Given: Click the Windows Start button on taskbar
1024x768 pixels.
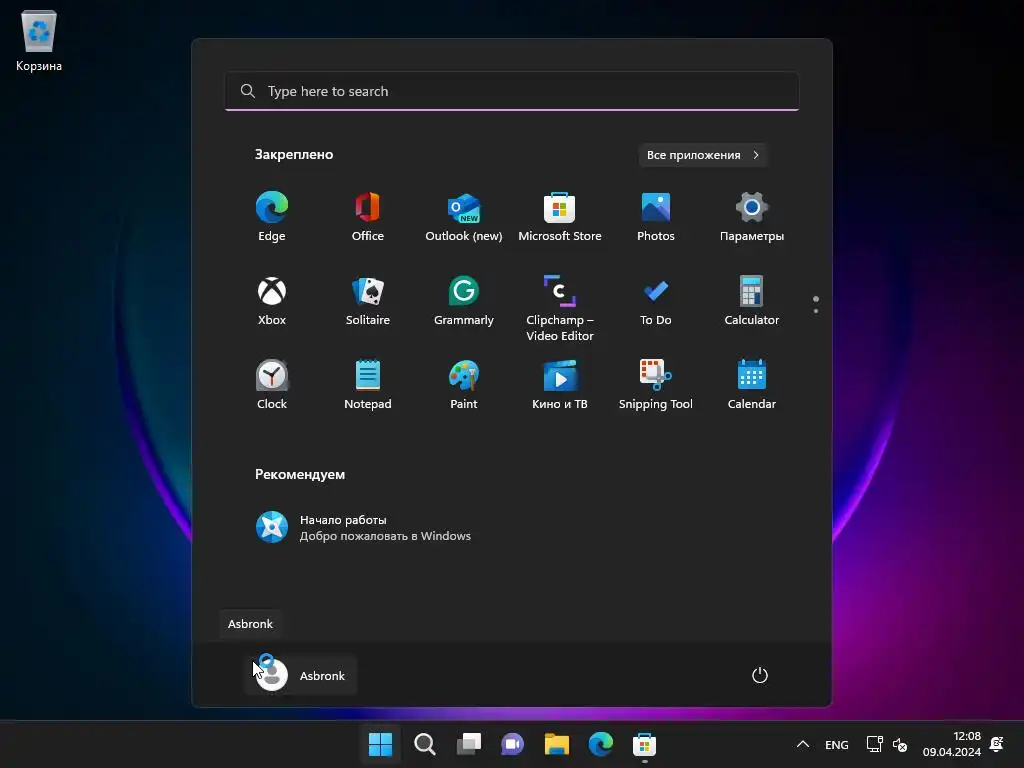Looking at the screenshot, I should (x=380, y=744).
